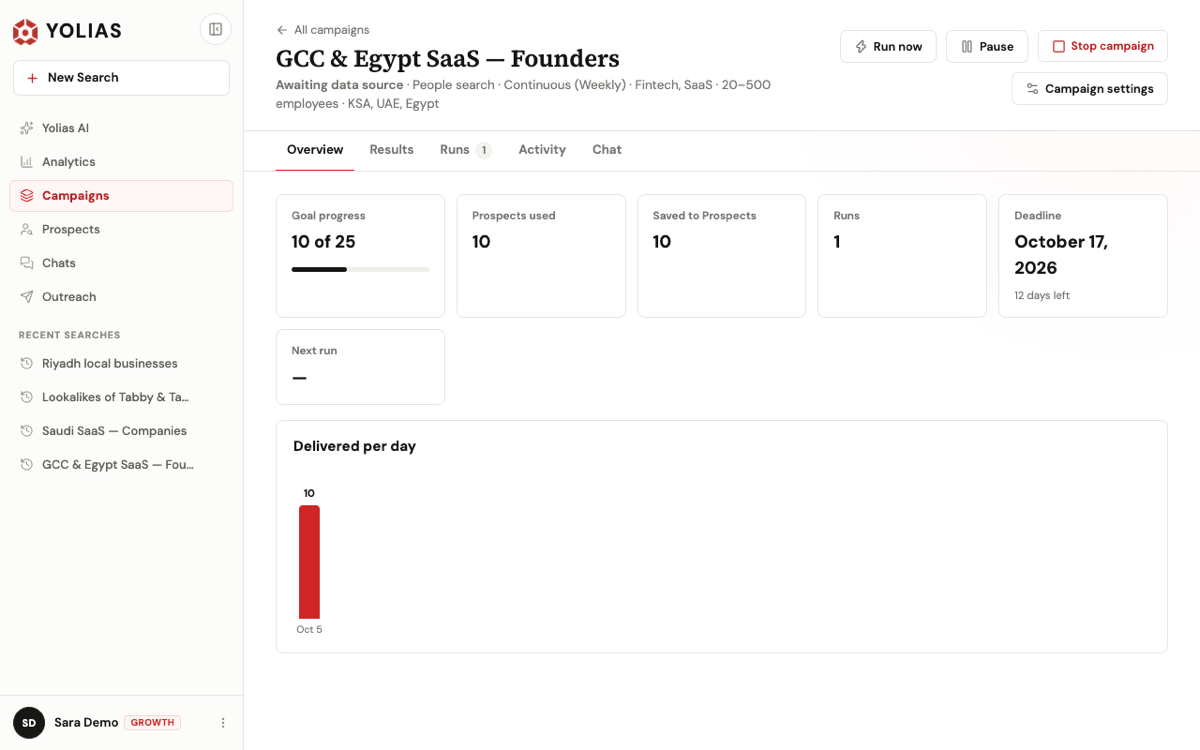Click the Analytics bar chart icon
The image size is (1200, 750).
pyautogui.click(x=27, y=162)
